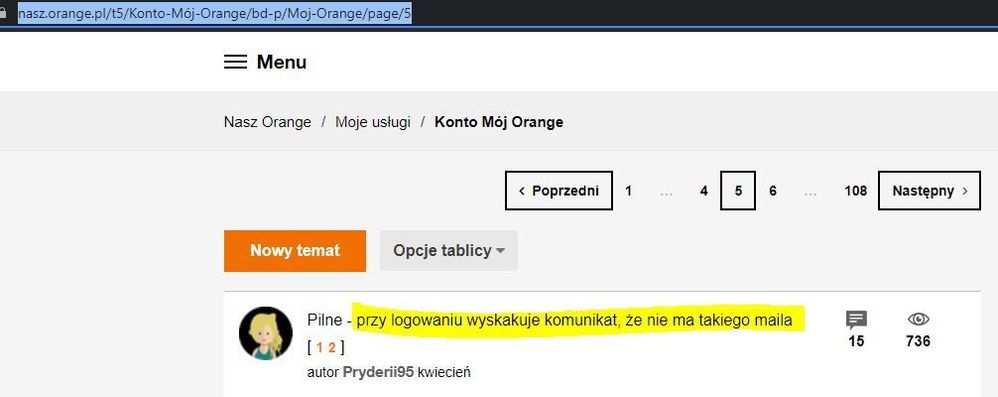Click the browser address bar URL

[x=215, y=14]
